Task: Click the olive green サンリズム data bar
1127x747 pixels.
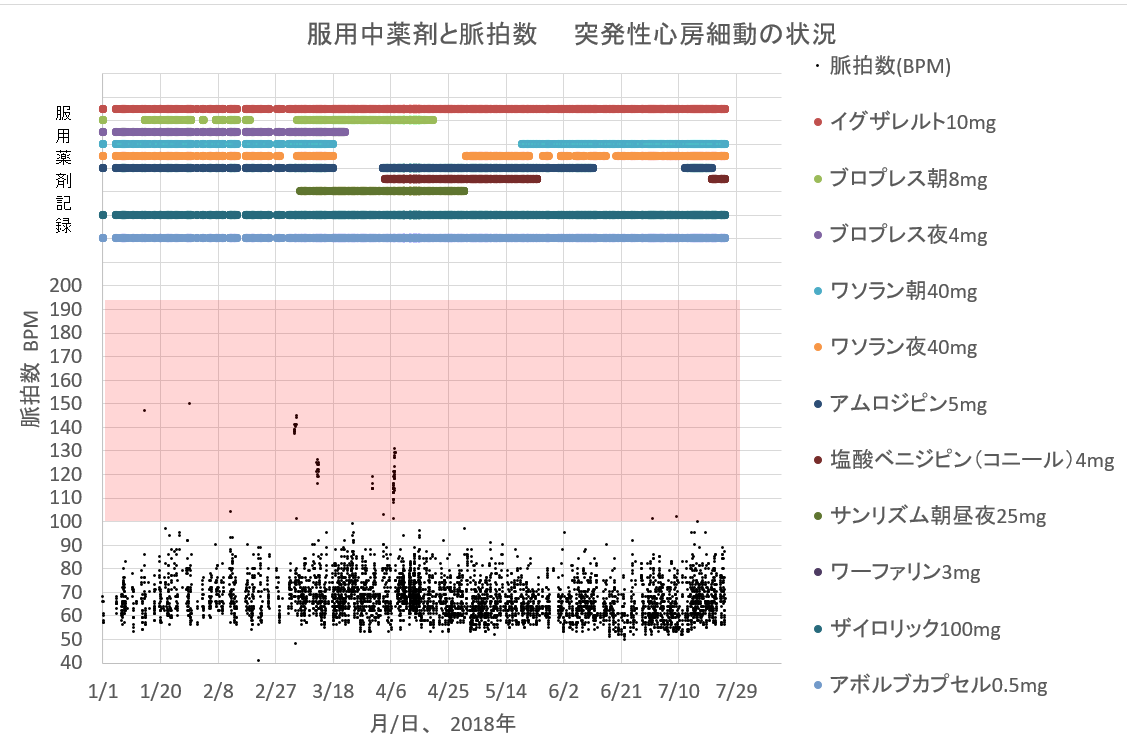Action: [382, 191]
